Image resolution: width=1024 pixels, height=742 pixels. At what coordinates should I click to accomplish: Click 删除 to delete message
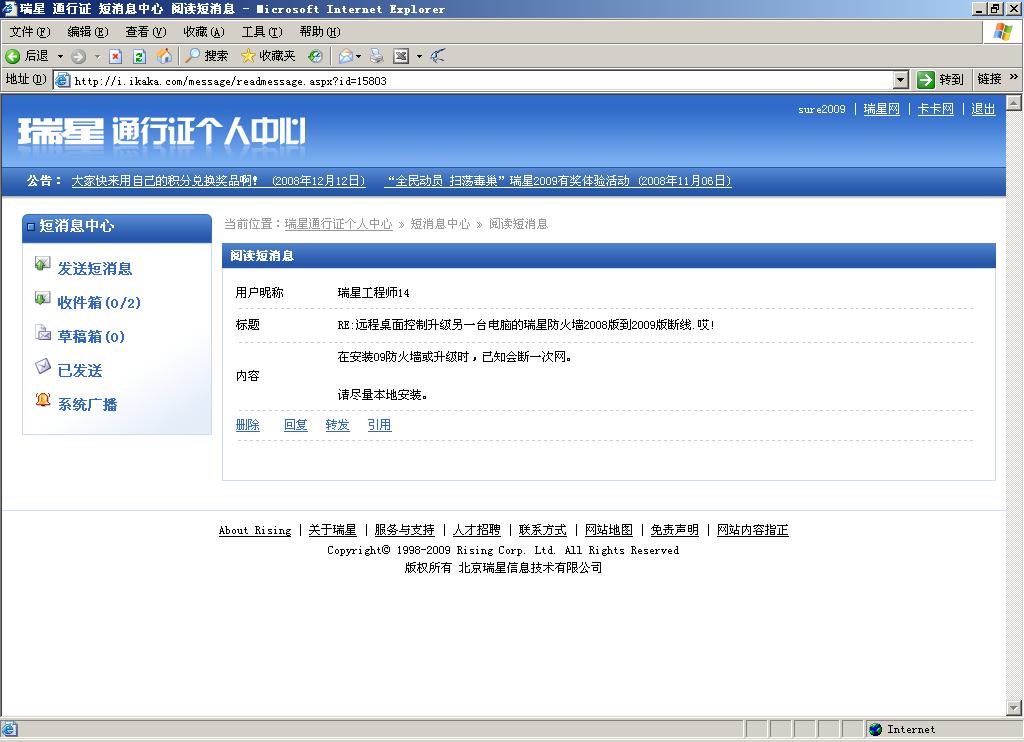248,425
